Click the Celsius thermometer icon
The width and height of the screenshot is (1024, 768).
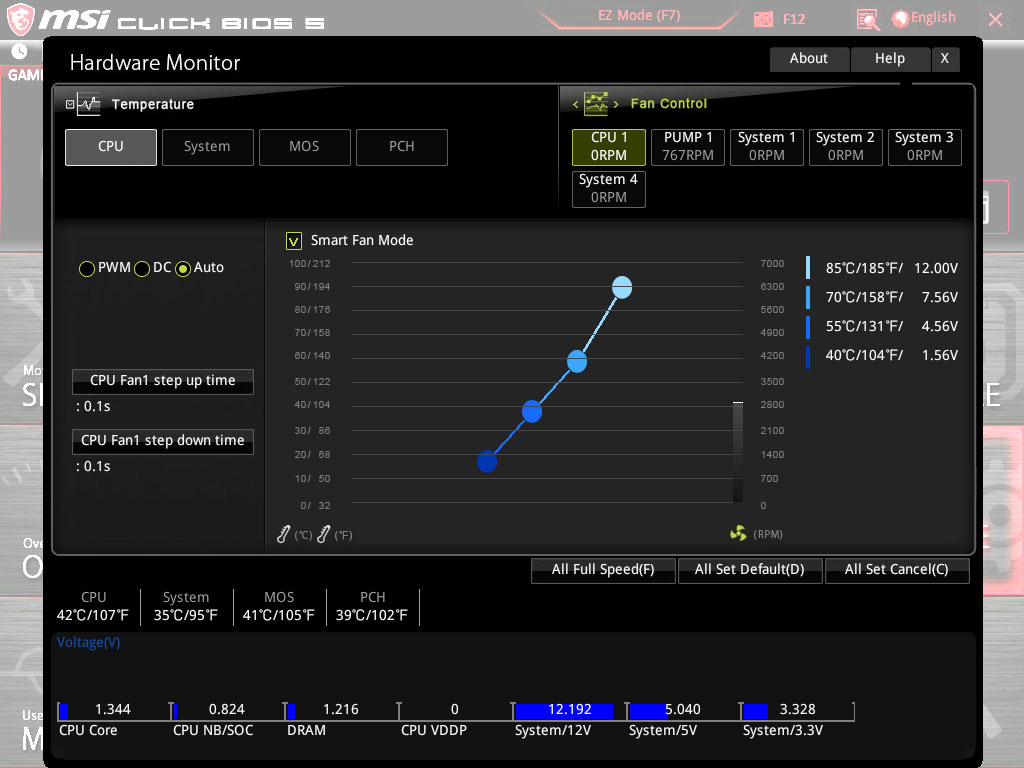pyautogui.click(x=283, y=534)
